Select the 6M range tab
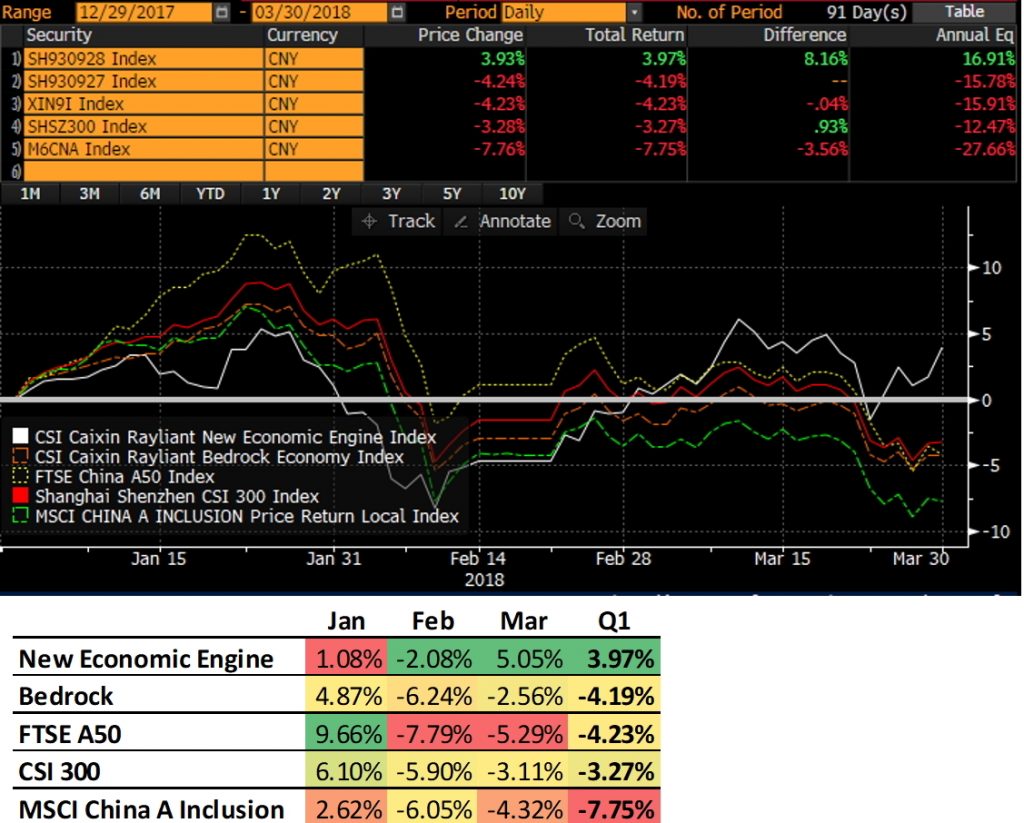 (150, 194)
